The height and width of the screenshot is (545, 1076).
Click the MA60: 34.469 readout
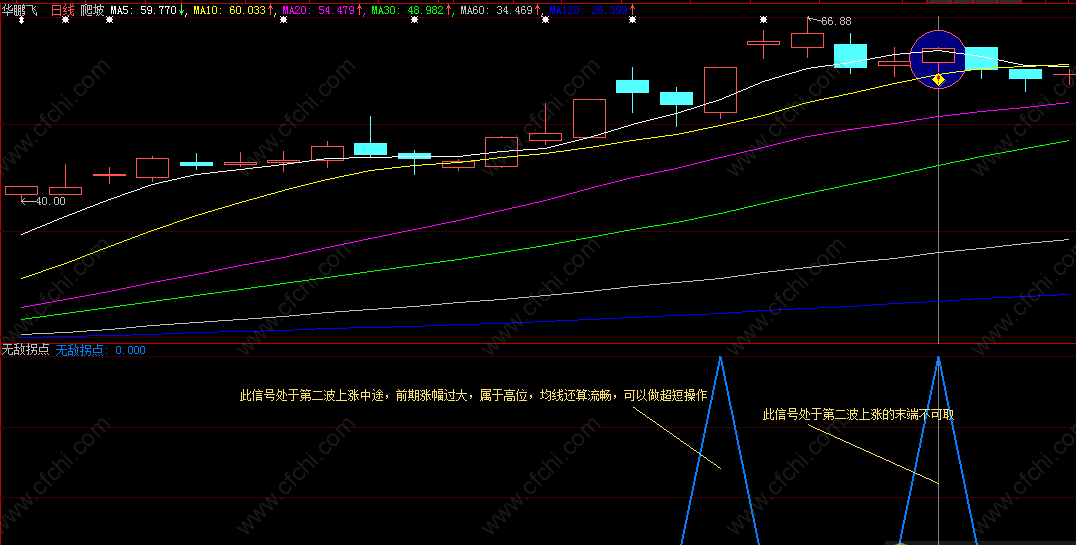497,10
